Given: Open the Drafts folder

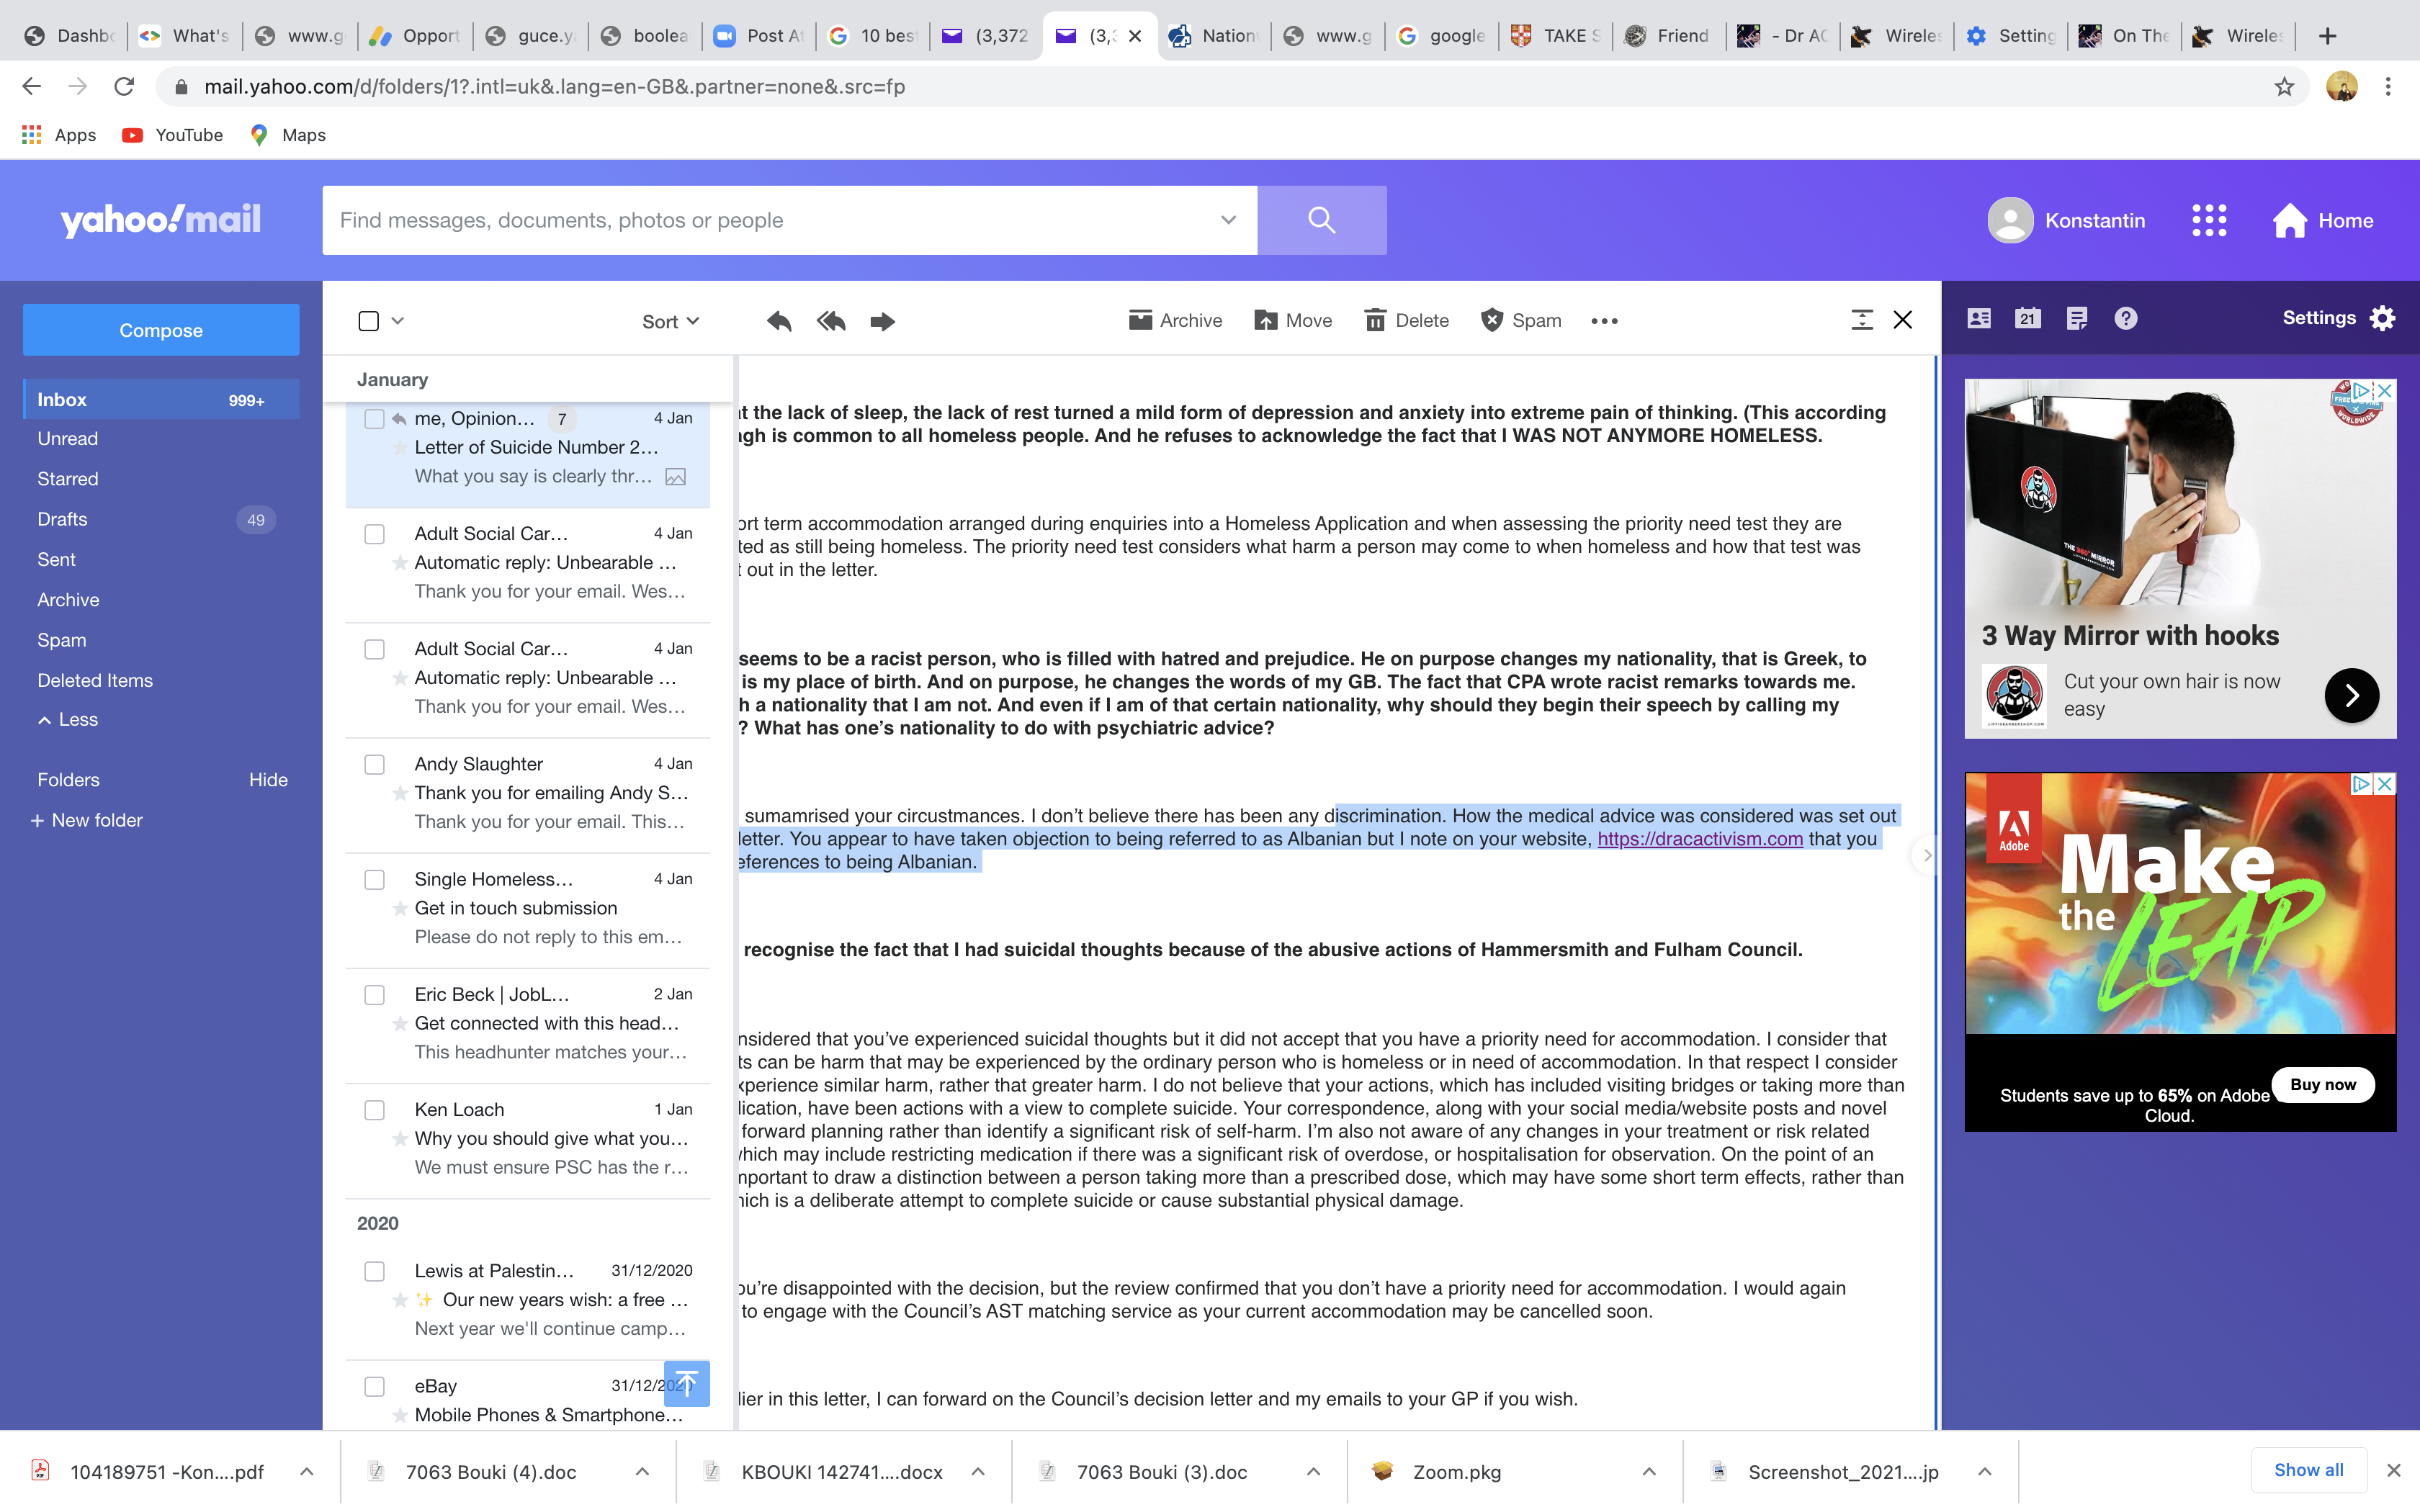Looking at the screenshot, I should (62, 519).
